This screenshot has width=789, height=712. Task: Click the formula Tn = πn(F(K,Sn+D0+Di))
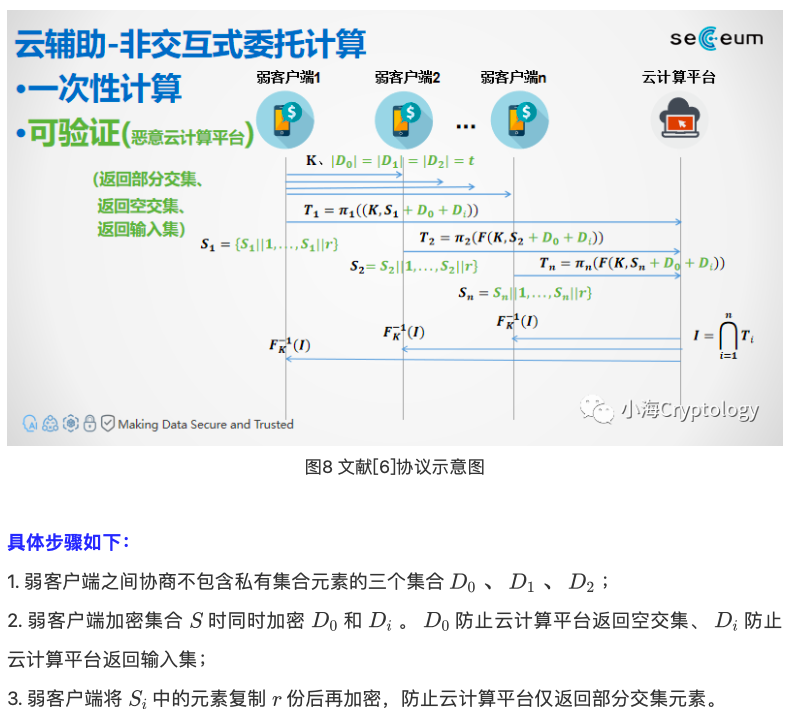tap(632, 263)
